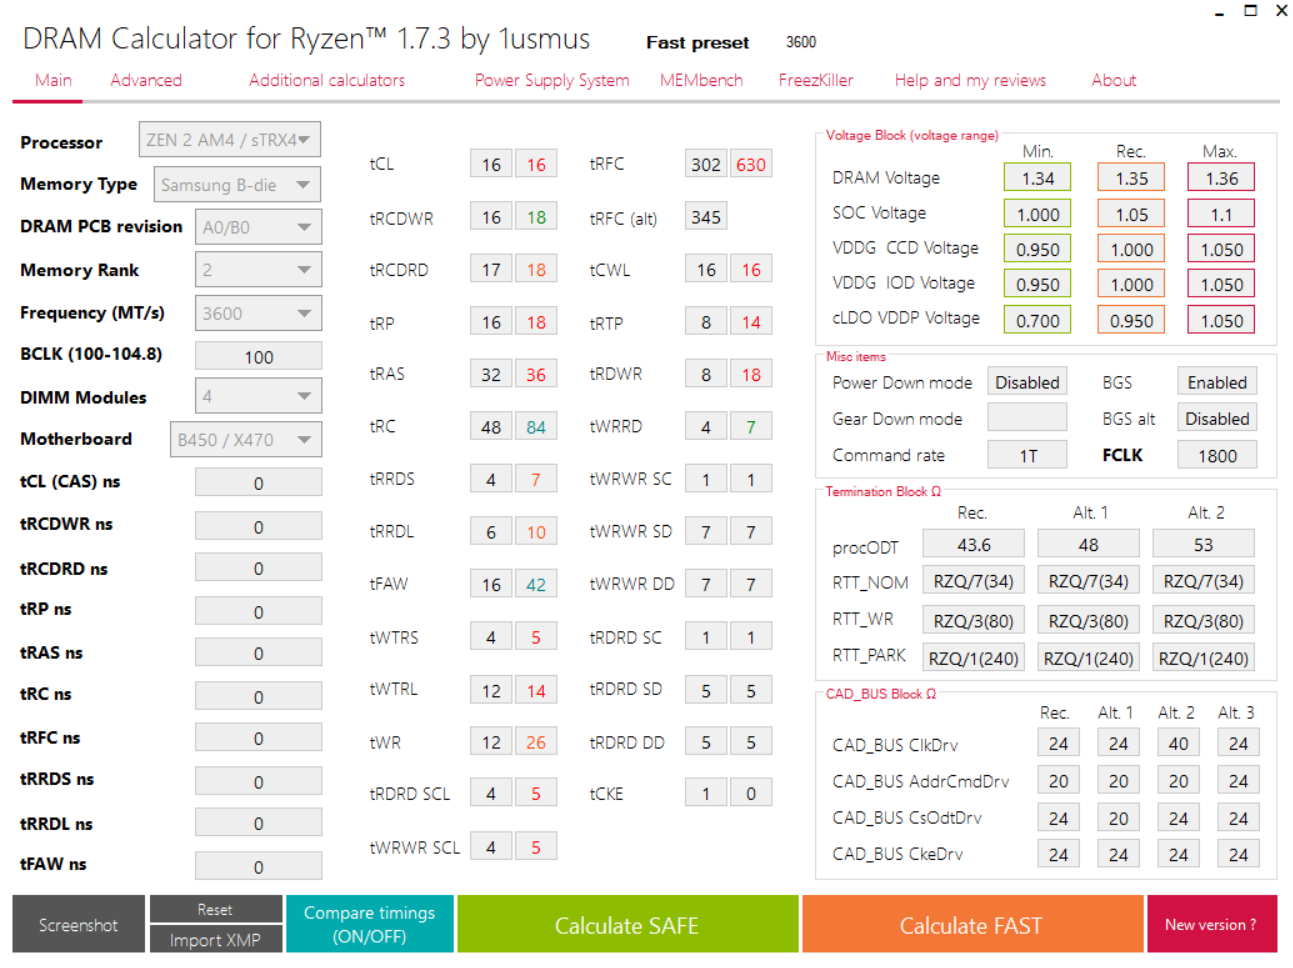Viewport: 1293px width, 968px height.
Task: Expand the Motherboard dropdown
Action: (x=246, y=439)
